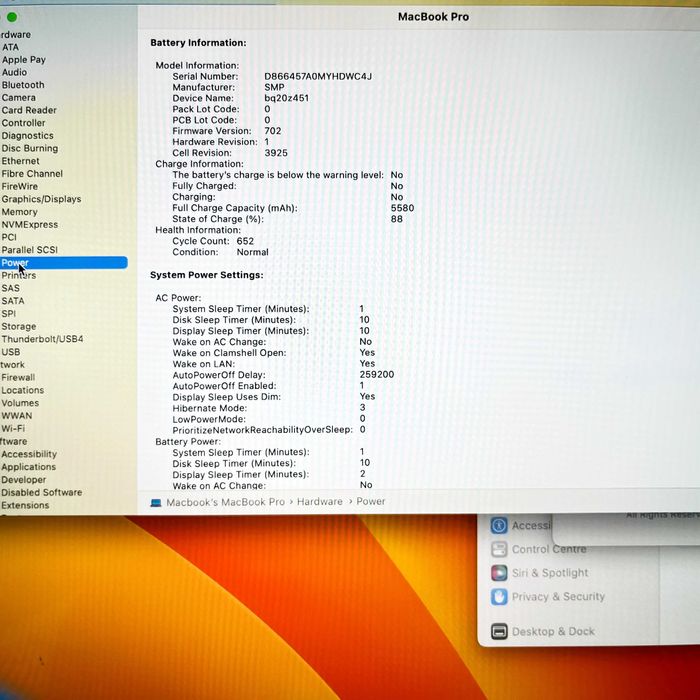Open Fibre Channel sidebar entry
Viewport: 700px width, 700px height.
32,174
